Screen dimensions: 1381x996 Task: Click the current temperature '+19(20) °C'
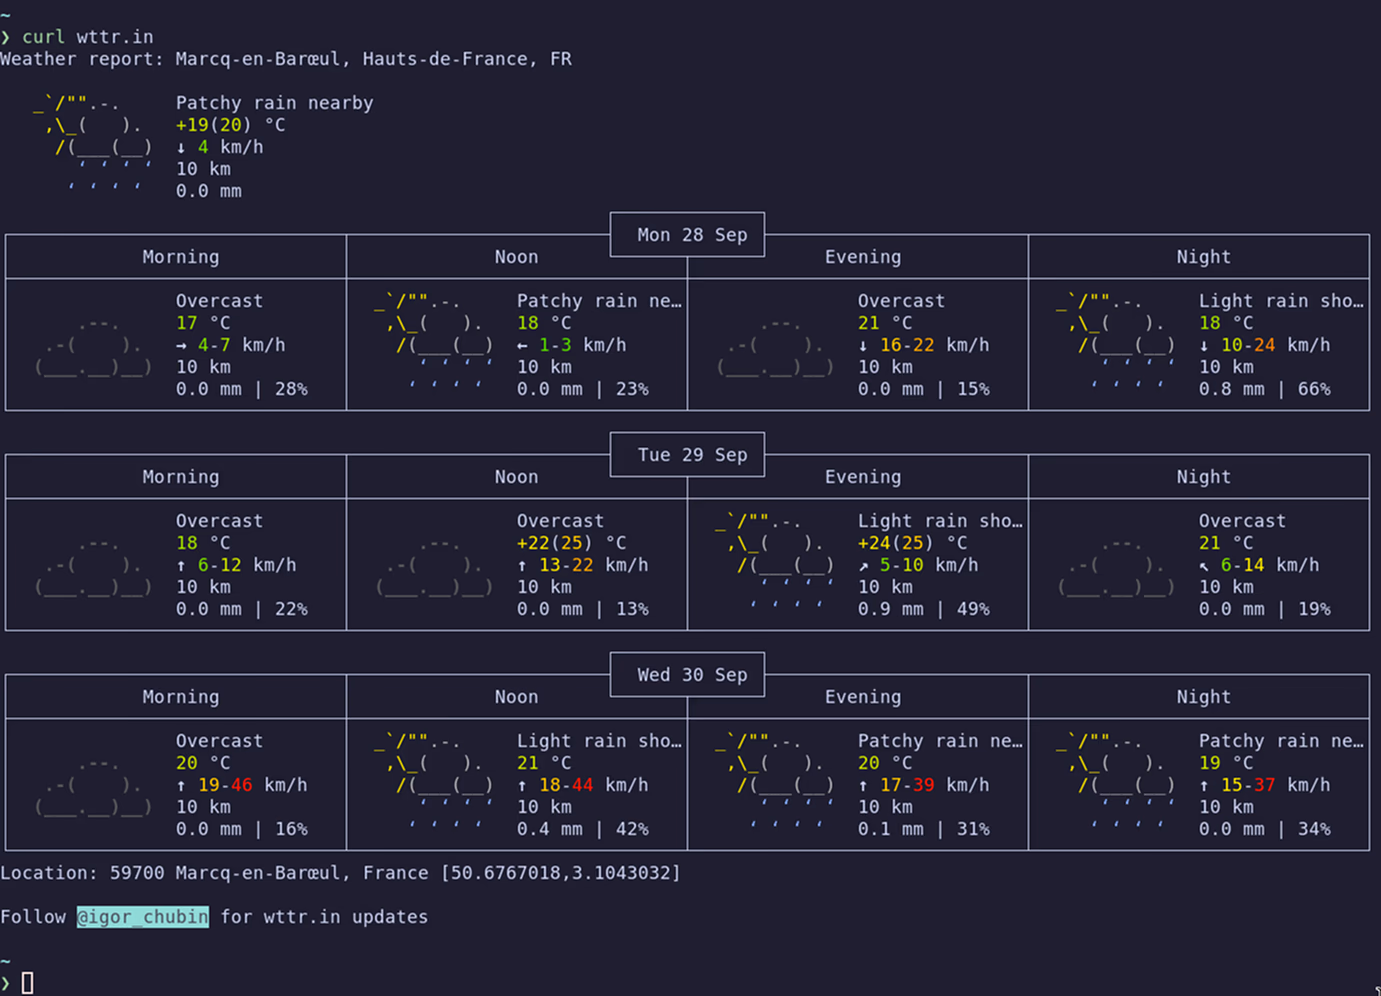(231, 125)
